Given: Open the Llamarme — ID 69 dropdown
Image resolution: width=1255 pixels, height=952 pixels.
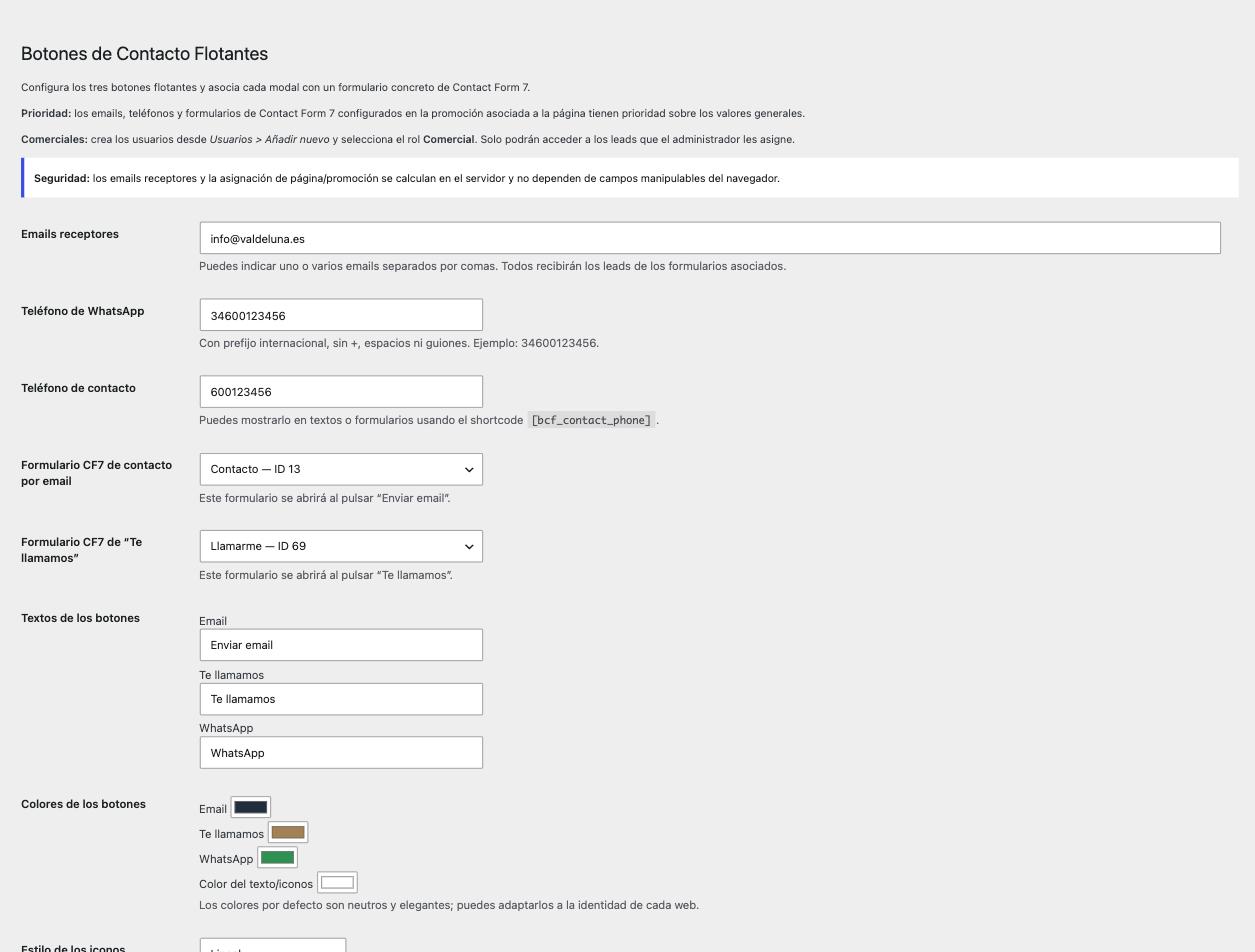Looking at the screenshot, I should tap(341, 546).
